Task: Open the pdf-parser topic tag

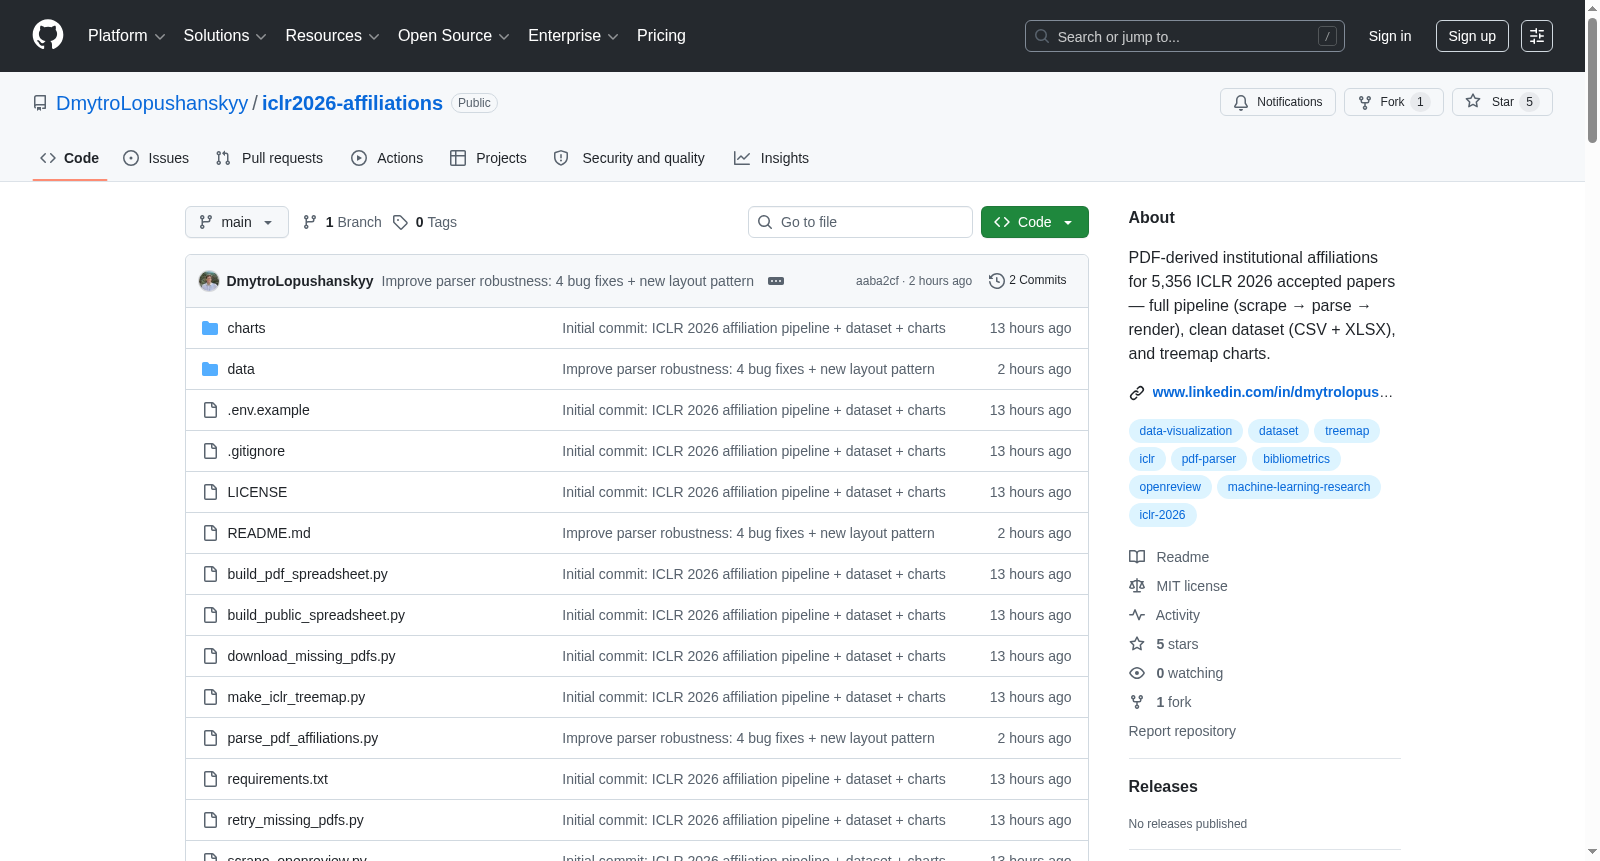Action: click(x=1209, y=459)
